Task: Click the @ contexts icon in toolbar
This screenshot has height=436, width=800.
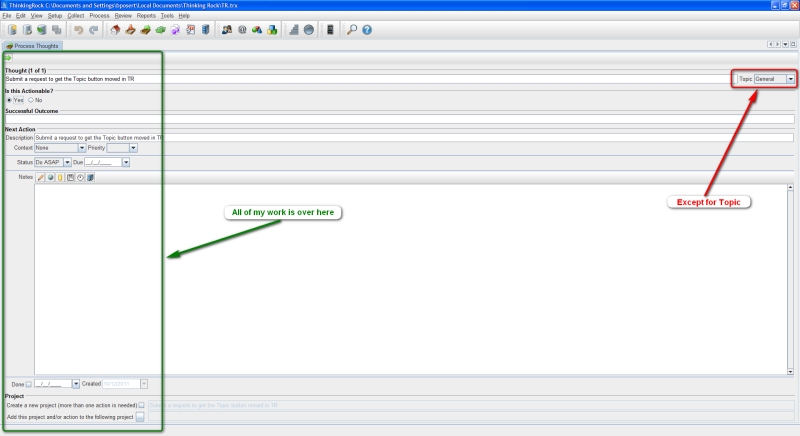Action: click(x=243, y=31)
